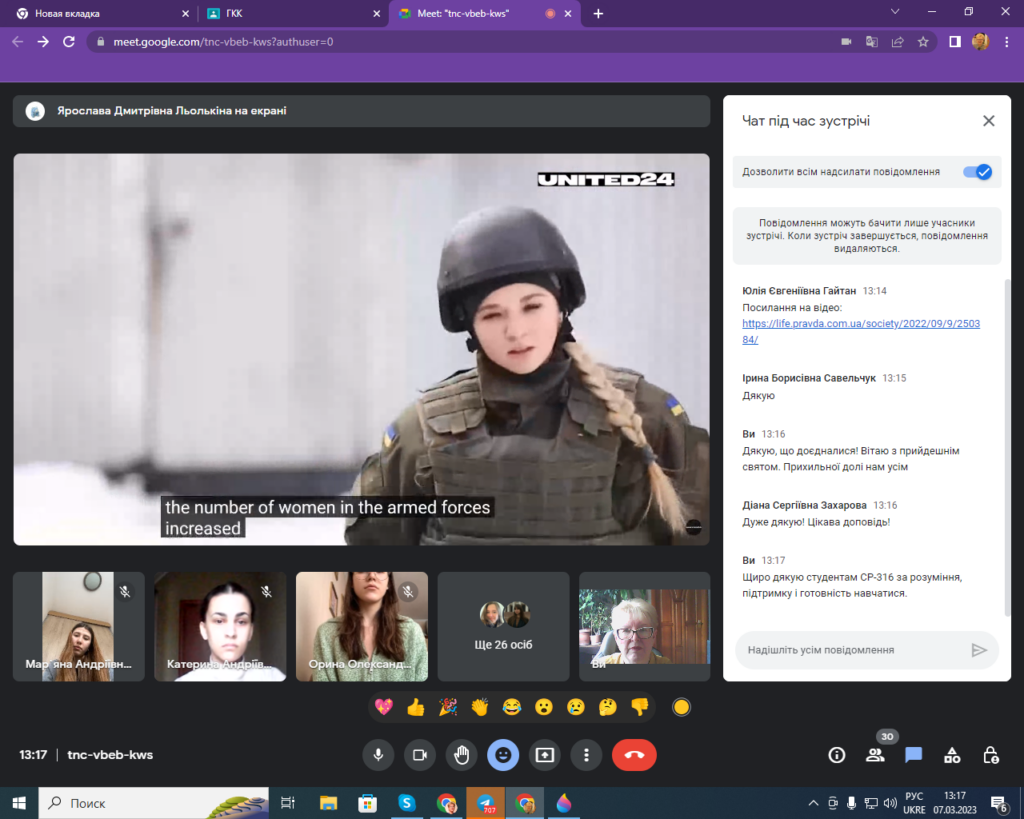Raise your hand in the meeting
The height and width of the screenshot is (819, 1024).
(x=461, y=755)
